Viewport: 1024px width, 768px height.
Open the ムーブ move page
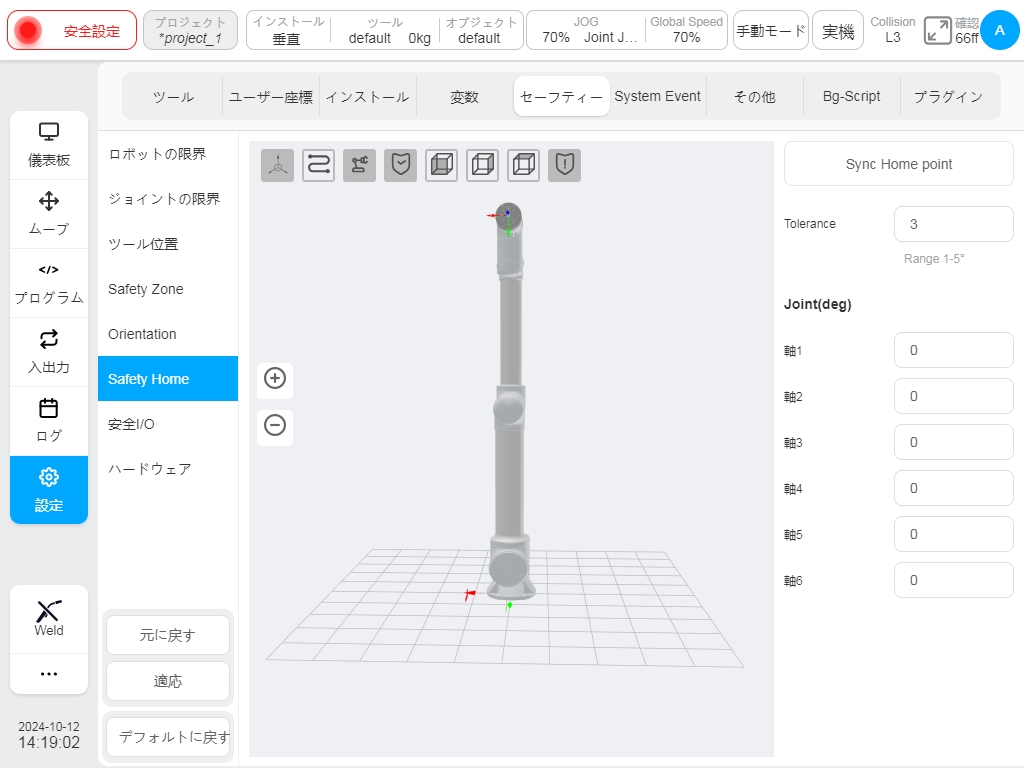point(49,214)
